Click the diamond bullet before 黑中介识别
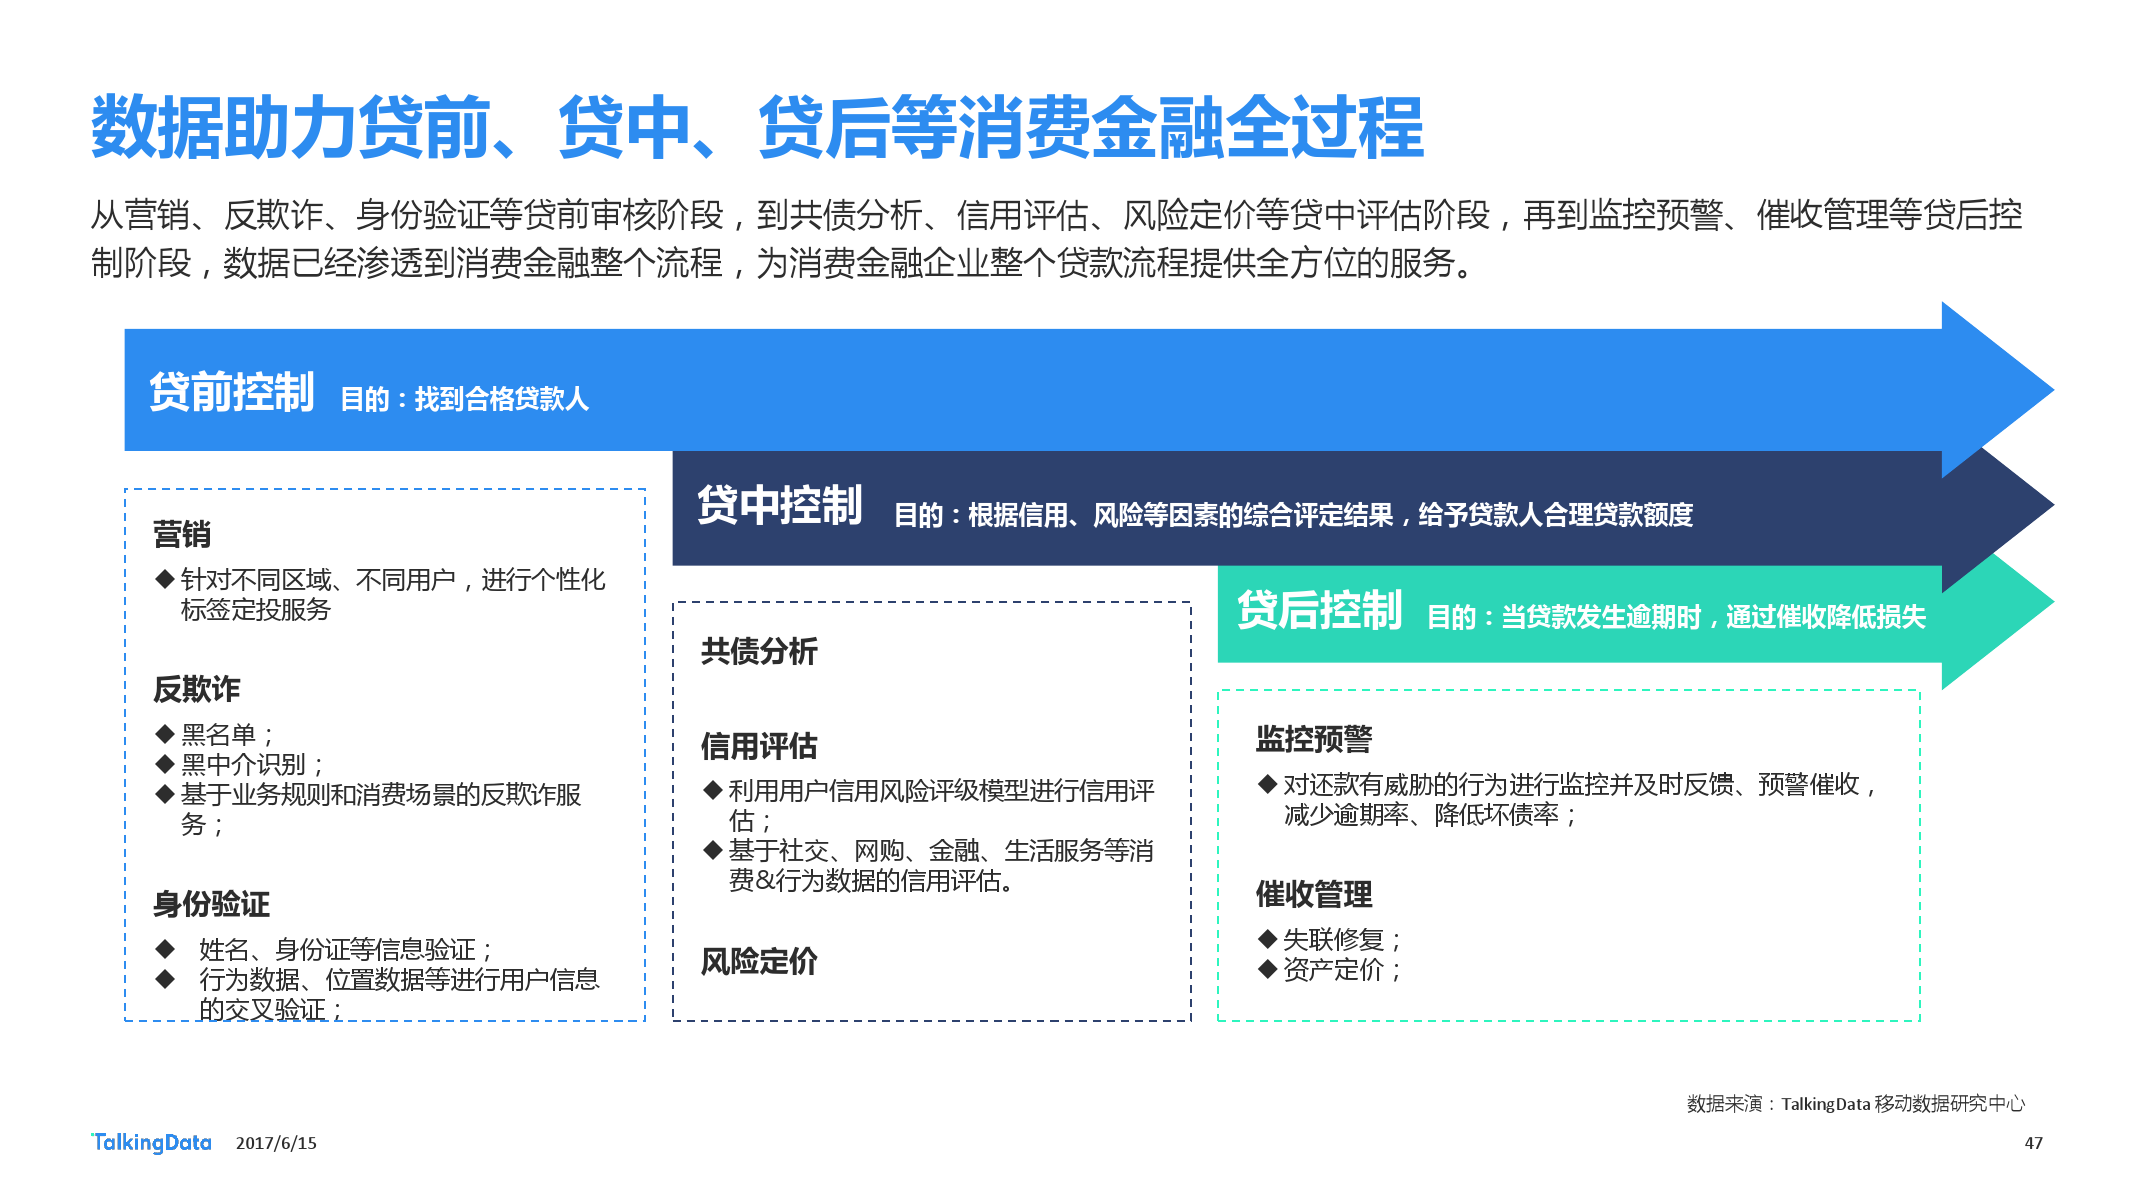 pos(166,764)
